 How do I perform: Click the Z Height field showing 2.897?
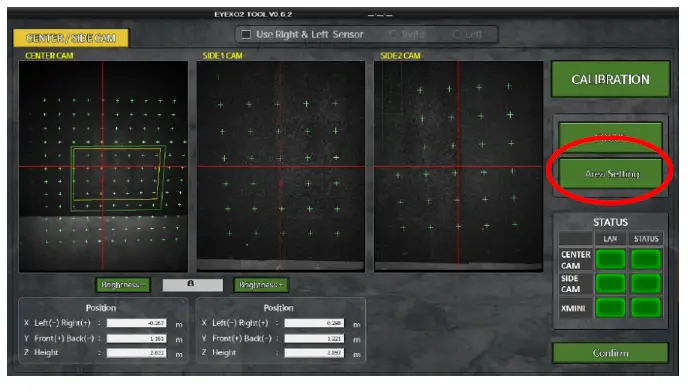[314, 352]
